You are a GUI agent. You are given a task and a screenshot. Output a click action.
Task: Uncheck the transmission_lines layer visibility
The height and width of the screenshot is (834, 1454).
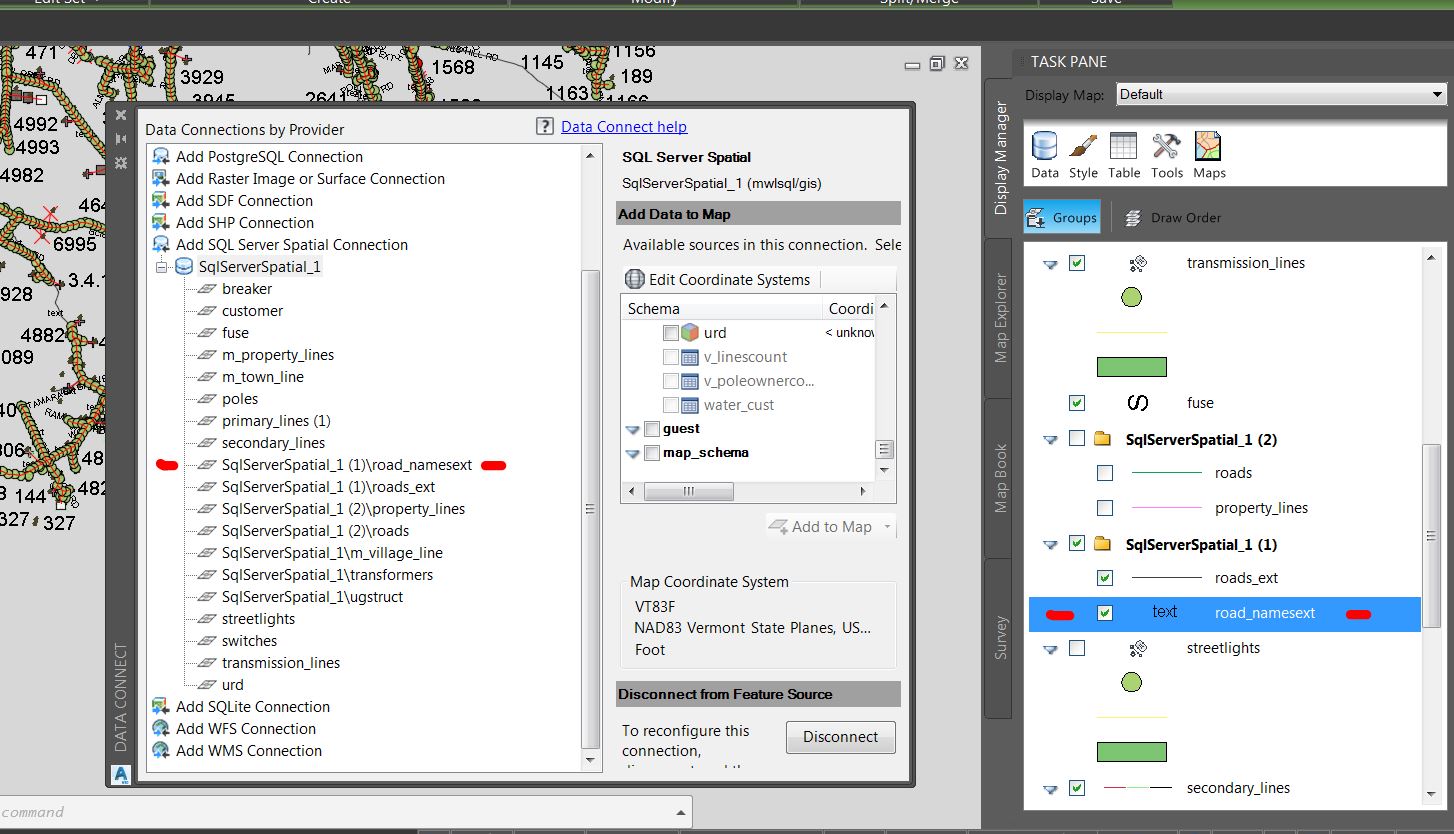click(1077, 263)
